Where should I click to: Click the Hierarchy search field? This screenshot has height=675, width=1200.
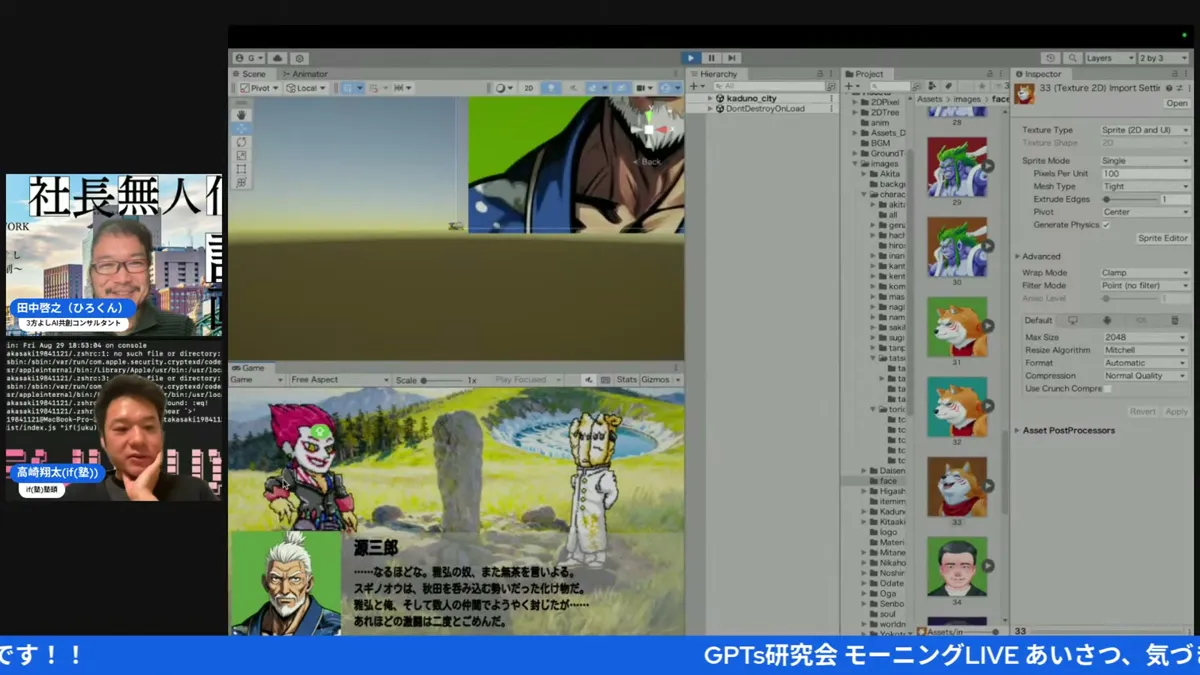(767, 87)
